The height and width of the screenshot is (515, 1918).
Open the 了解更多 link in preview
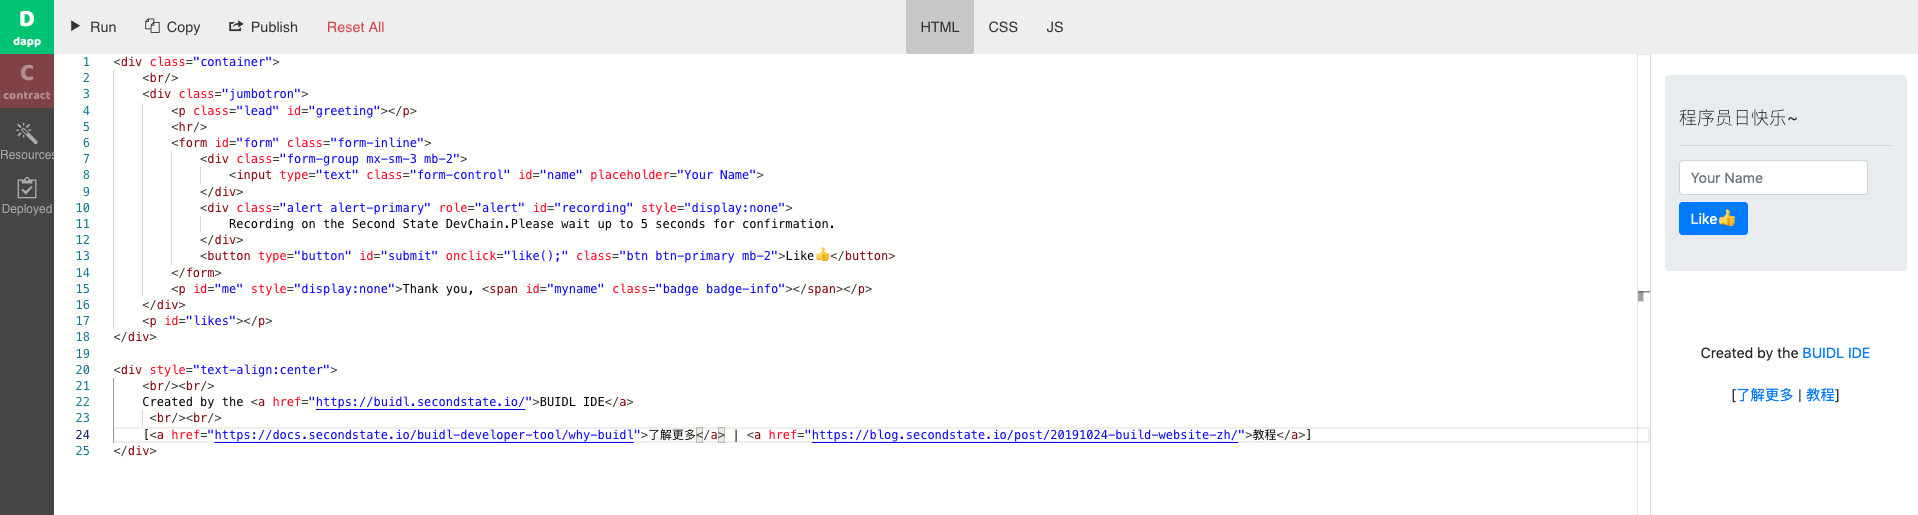point(1765,395)
